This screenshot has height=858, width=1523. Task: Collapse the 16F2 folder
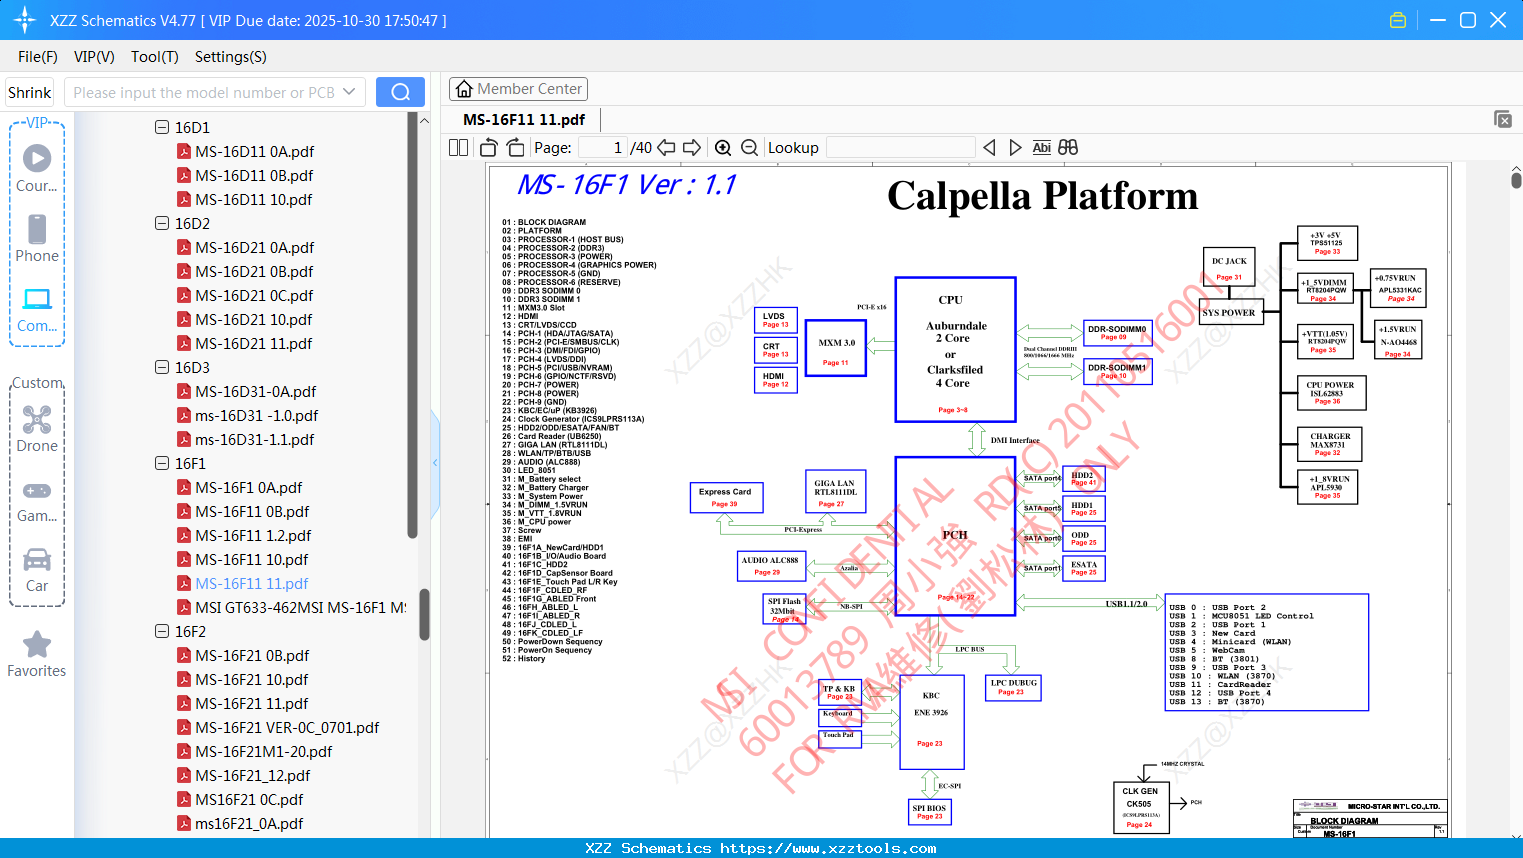[x=162, y=631]
